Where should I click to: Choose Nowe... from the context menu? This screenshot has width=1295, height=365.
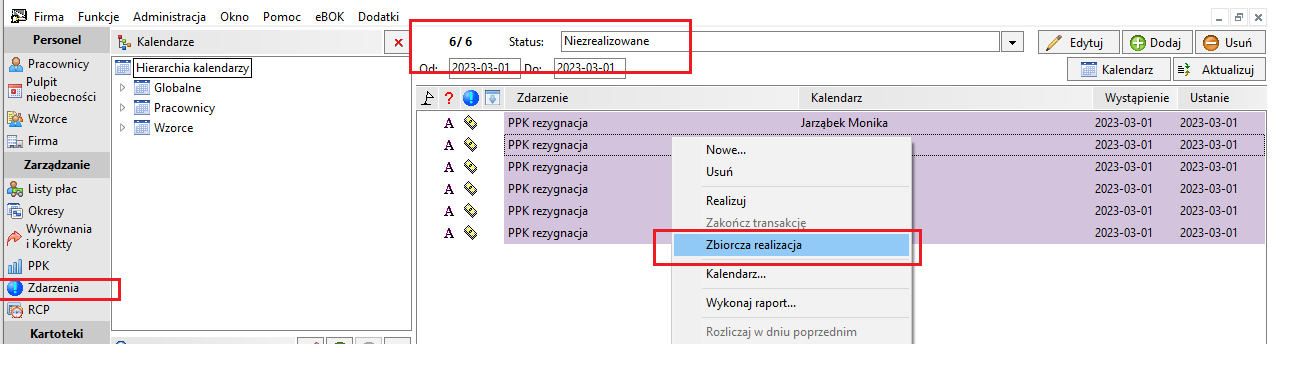coord(791,150)
